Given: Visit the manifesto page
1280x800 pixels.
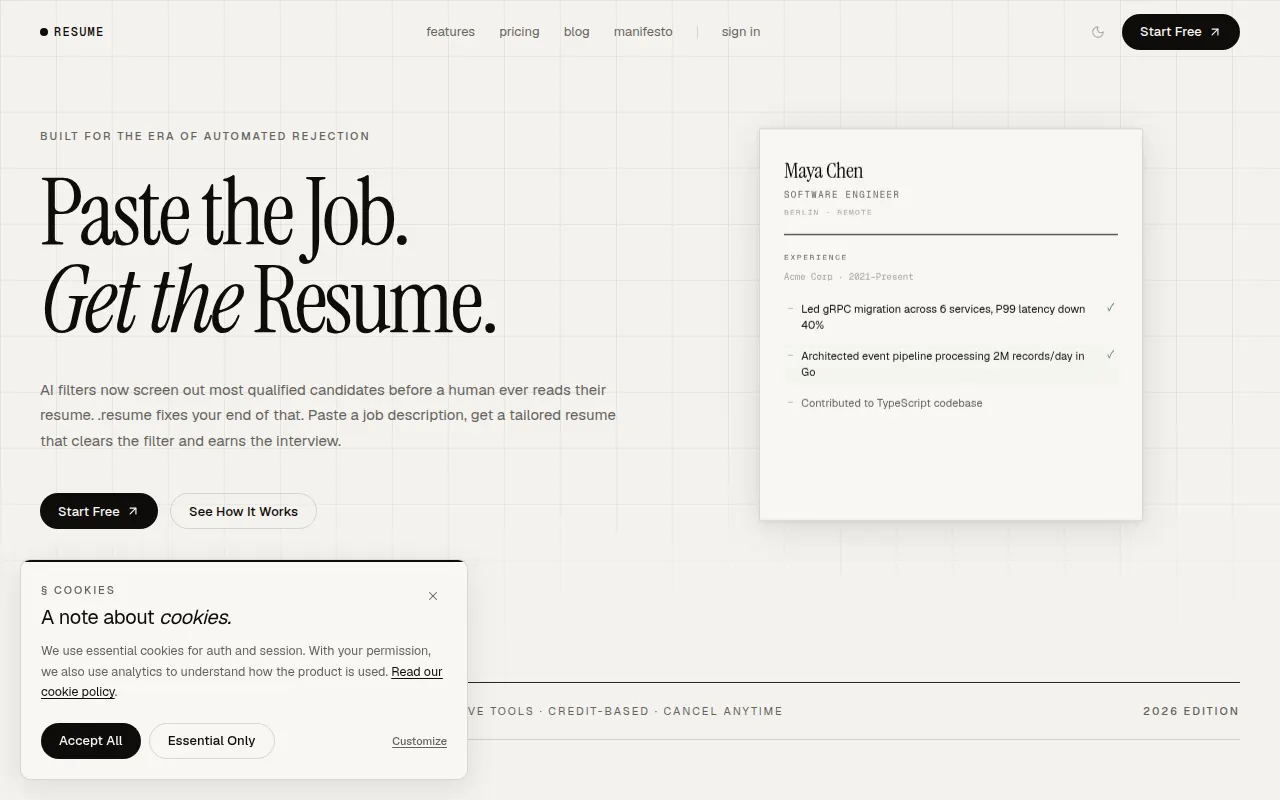Looking at the screenshot, I should (643, 32).
